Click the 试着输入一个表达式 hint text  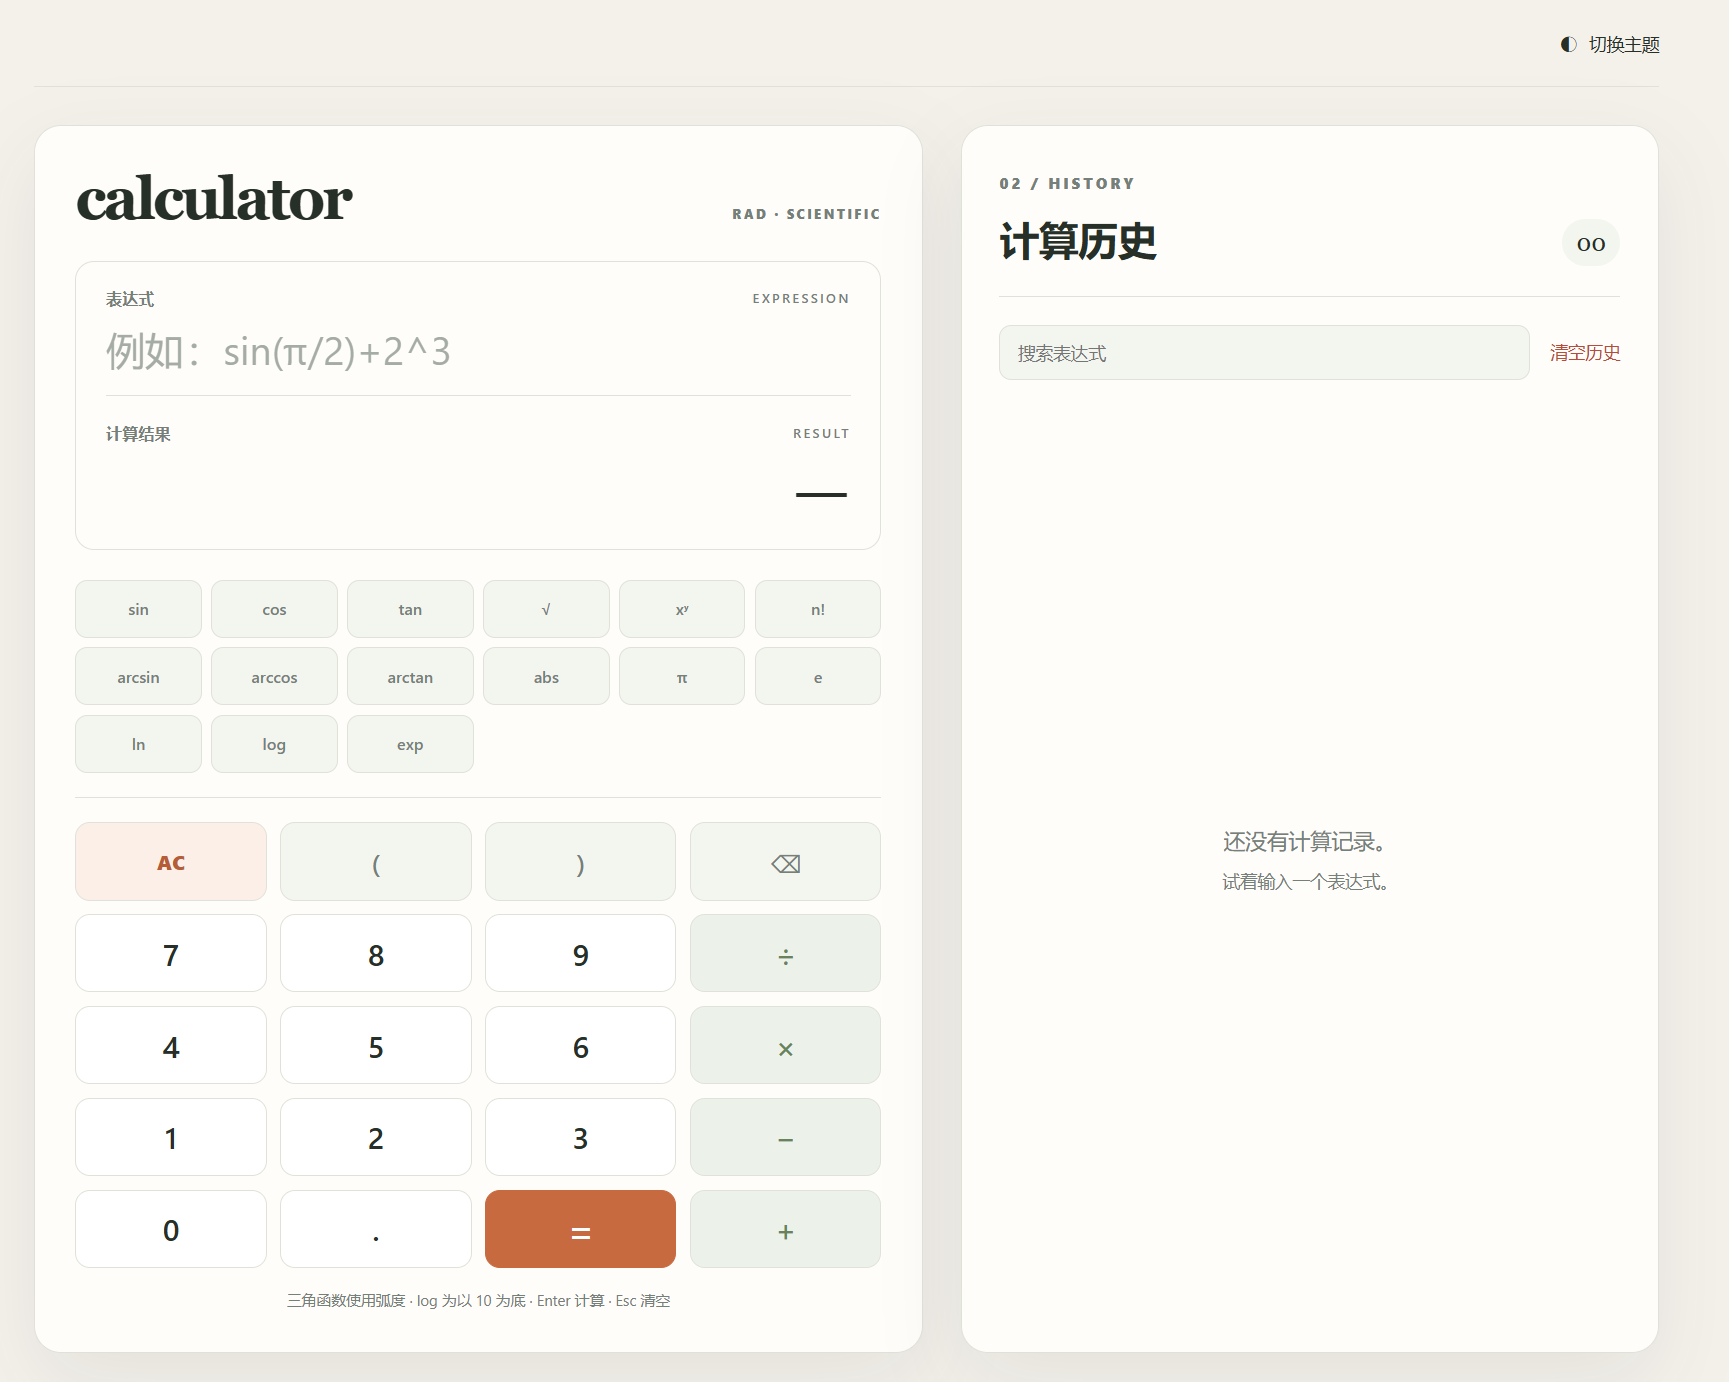(x=1308, y=882)
